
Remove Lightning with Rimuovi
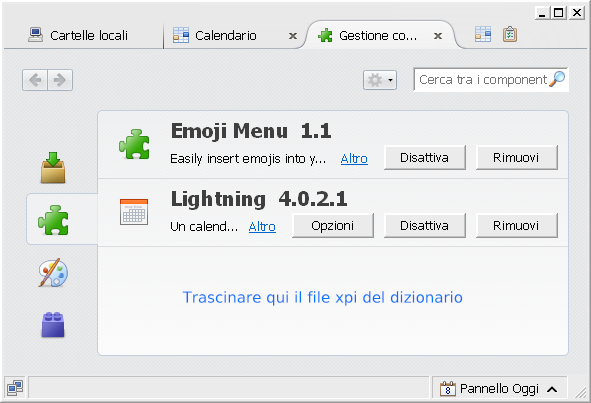coord(516,225)
